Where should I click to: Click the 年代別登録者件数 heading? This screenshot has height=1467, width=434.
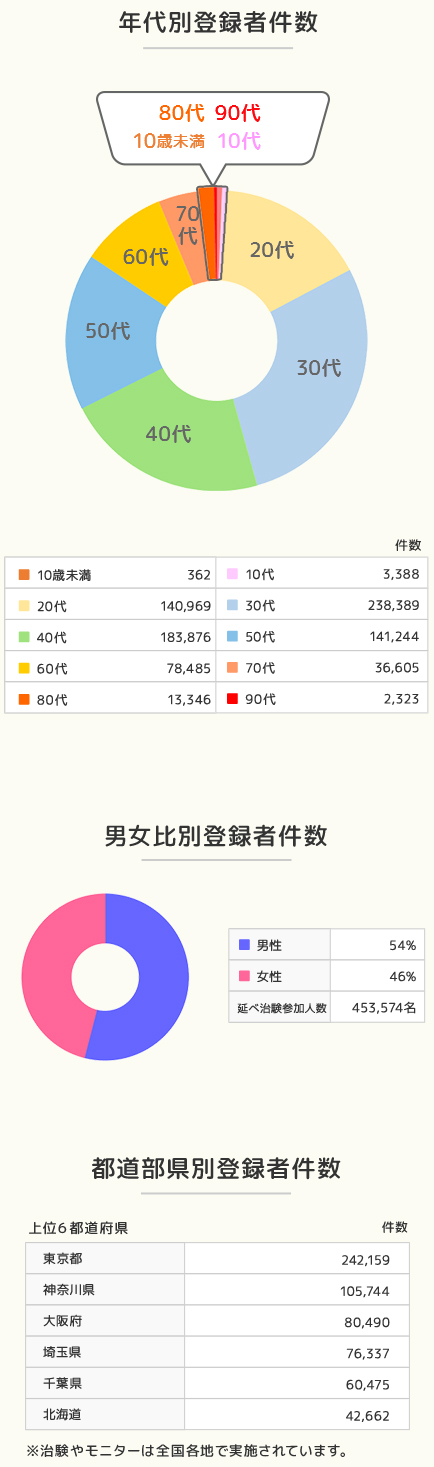217,22
